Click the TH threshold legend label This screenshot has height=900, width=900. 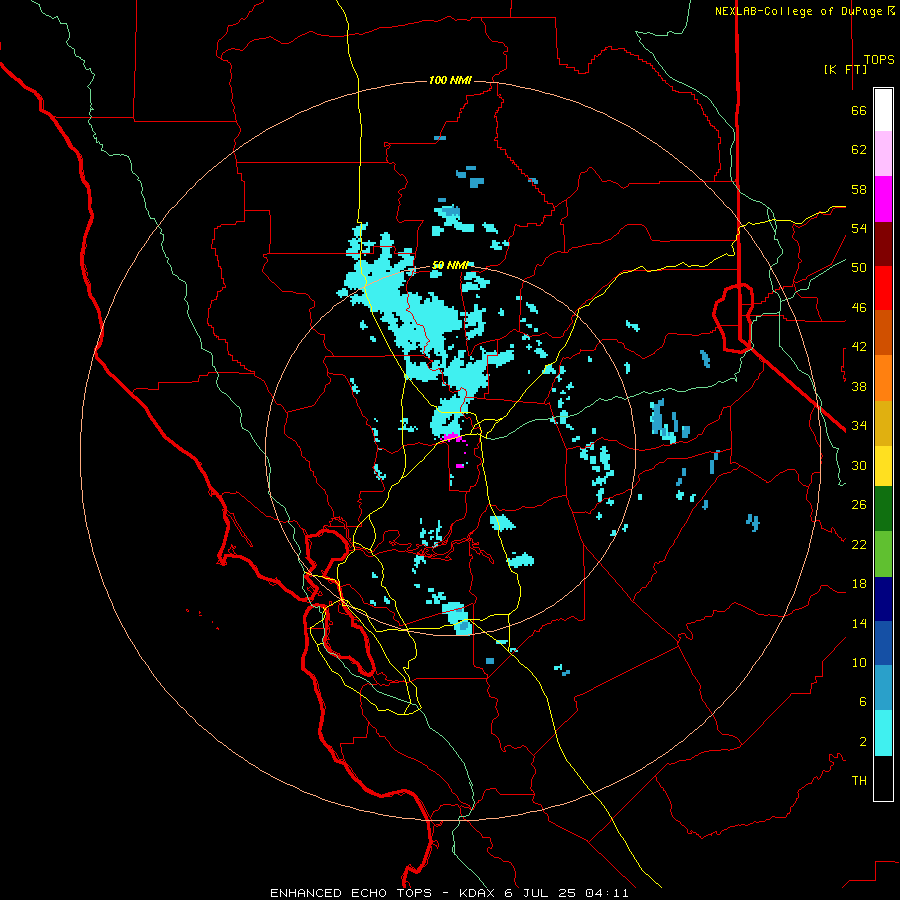(x=859, y=781)
